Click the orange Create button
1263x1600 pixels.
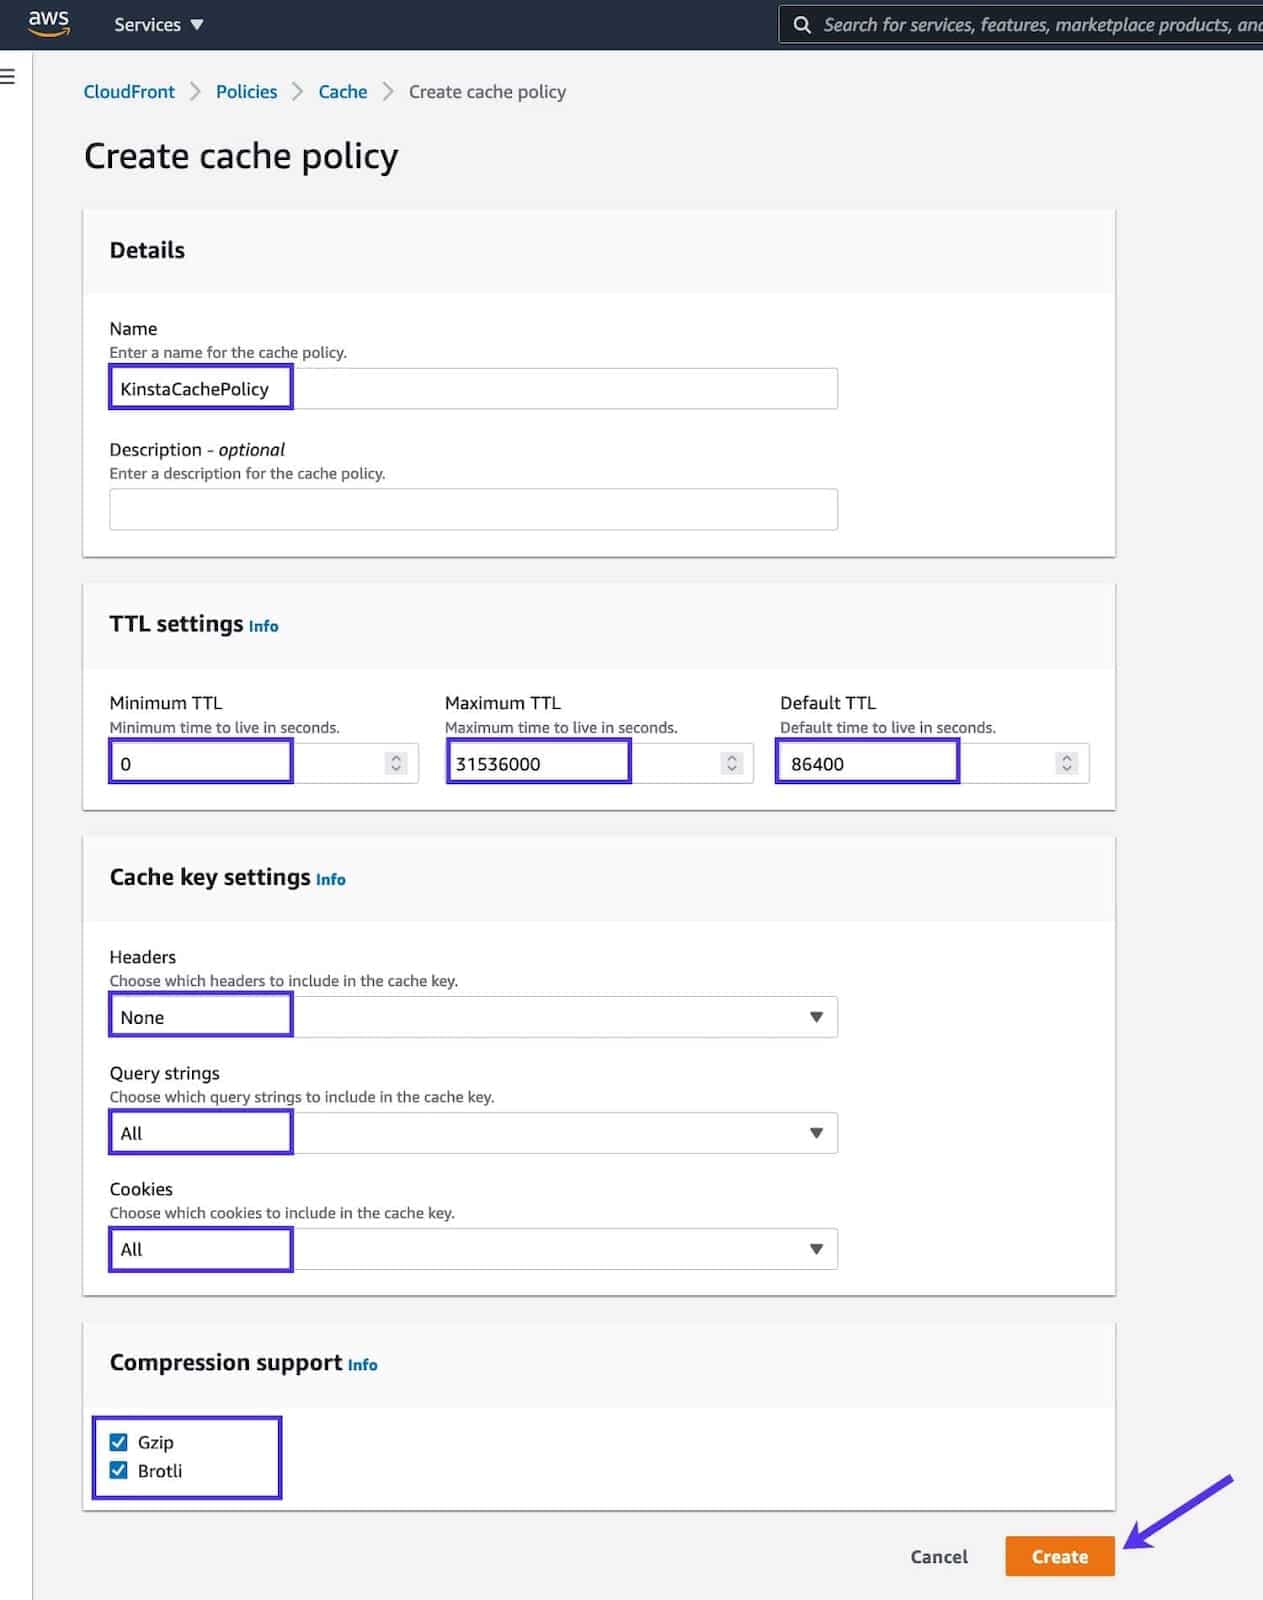1060,1557
